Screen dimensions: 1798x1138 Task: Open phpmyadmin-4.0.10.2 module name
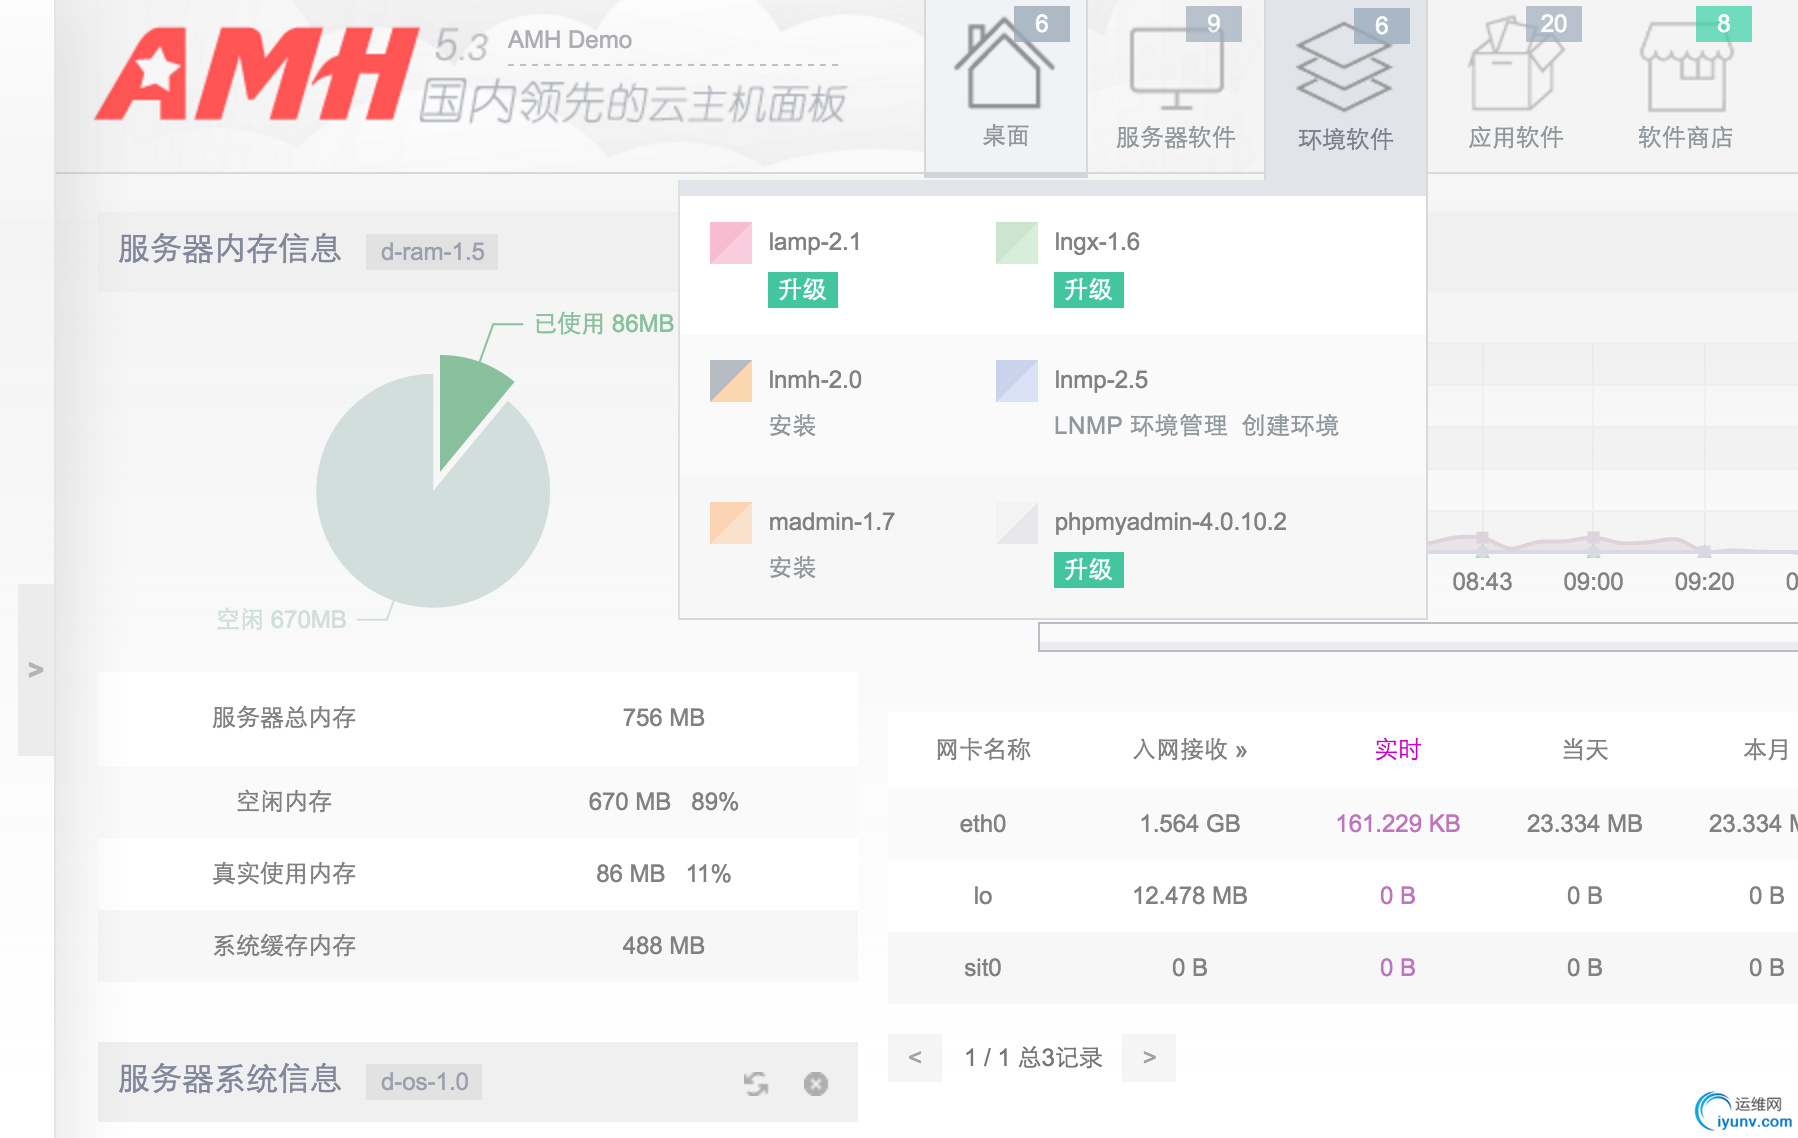(1170, 522)
